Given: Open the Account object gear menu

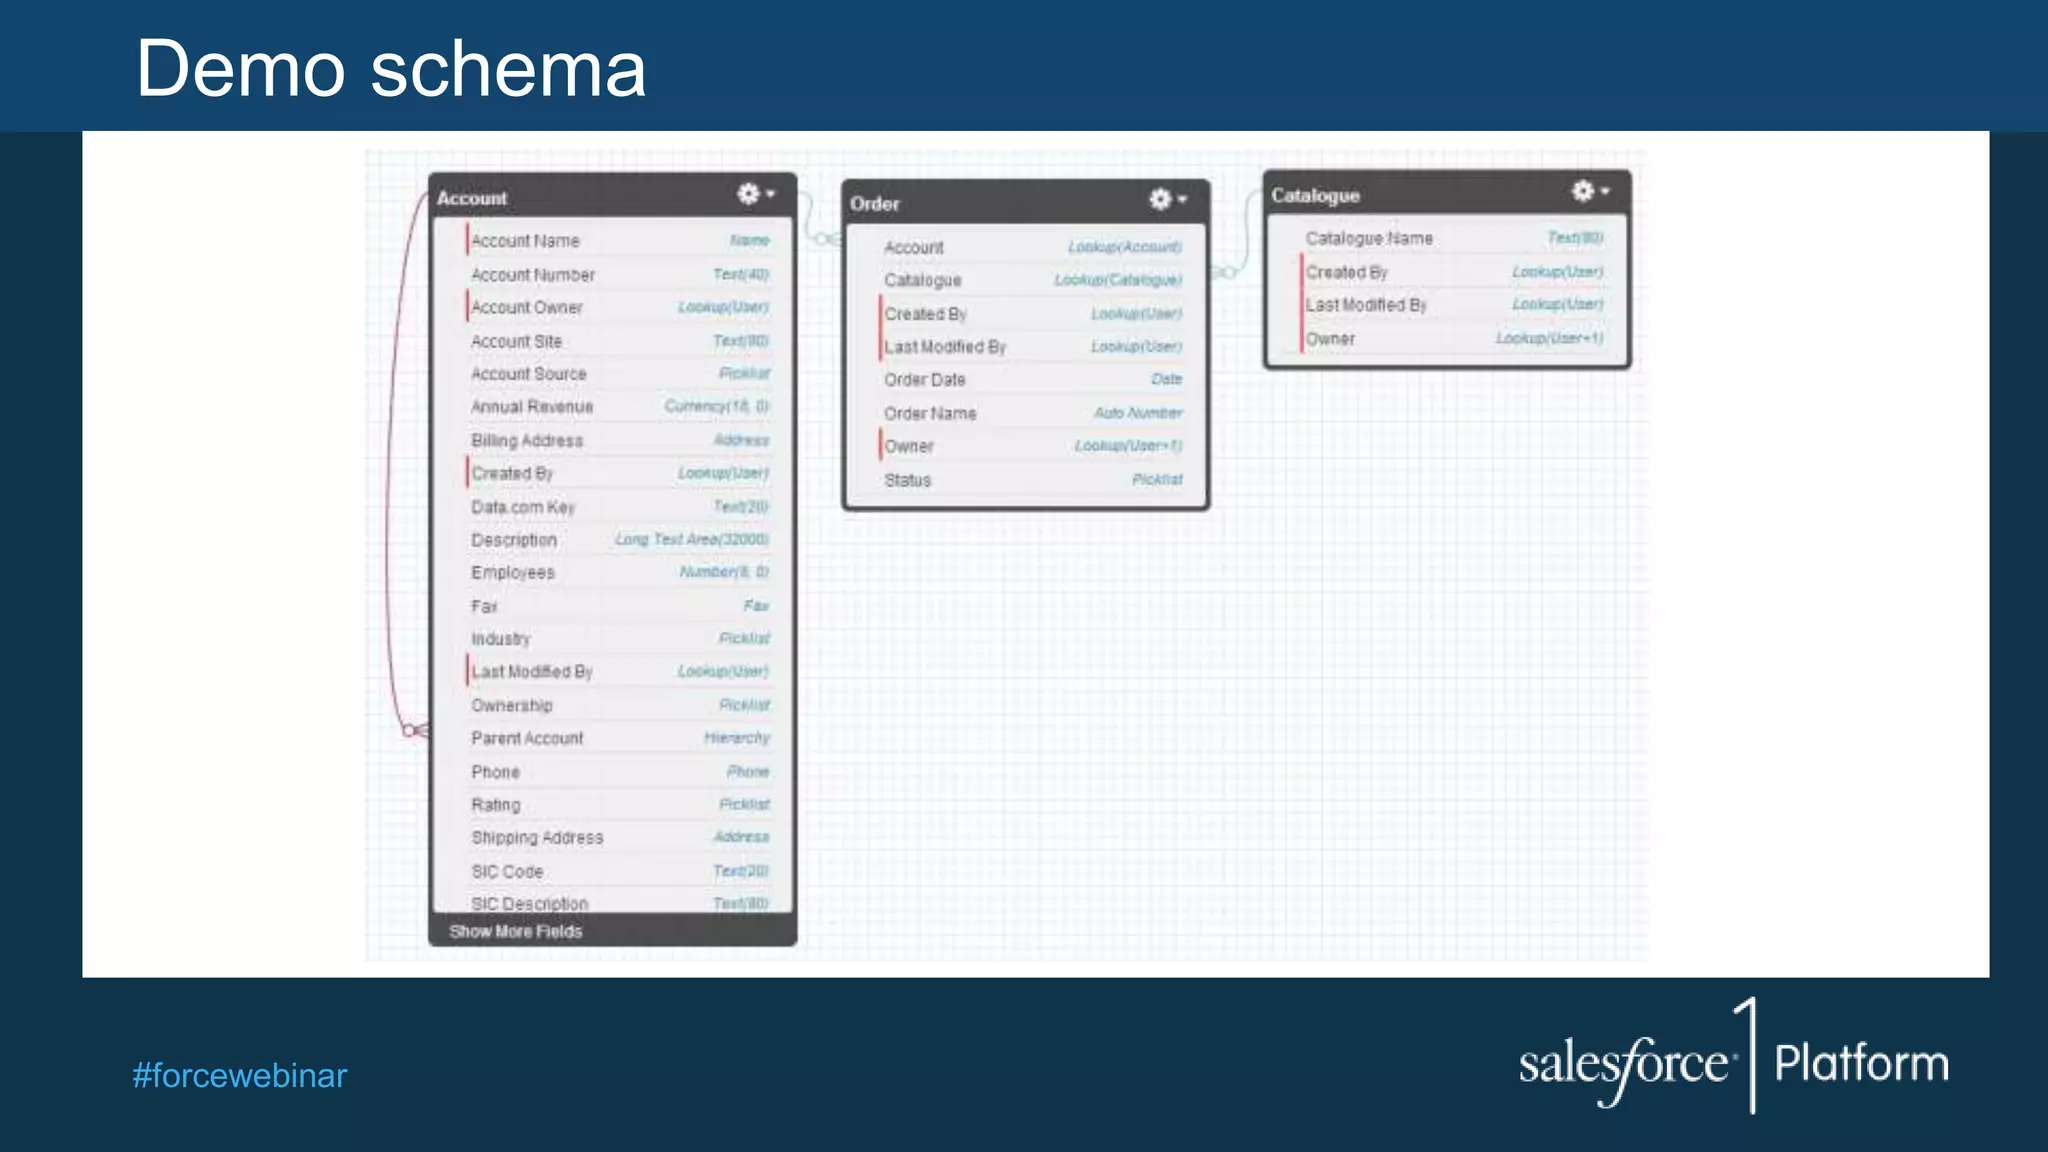Looking at the screenshot, I should 755,194.
